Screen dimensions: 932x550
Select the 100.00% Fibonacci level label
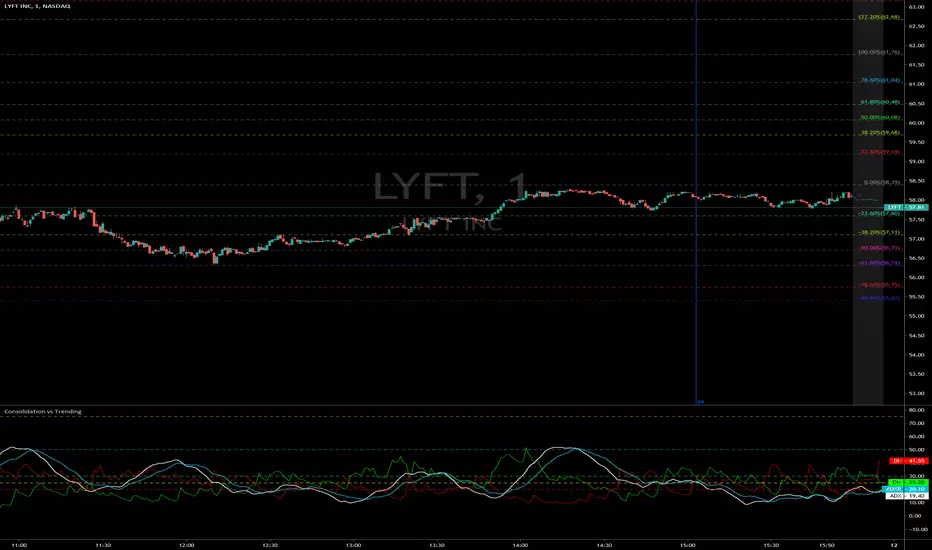pyautogui.click(x=879, y=52)
